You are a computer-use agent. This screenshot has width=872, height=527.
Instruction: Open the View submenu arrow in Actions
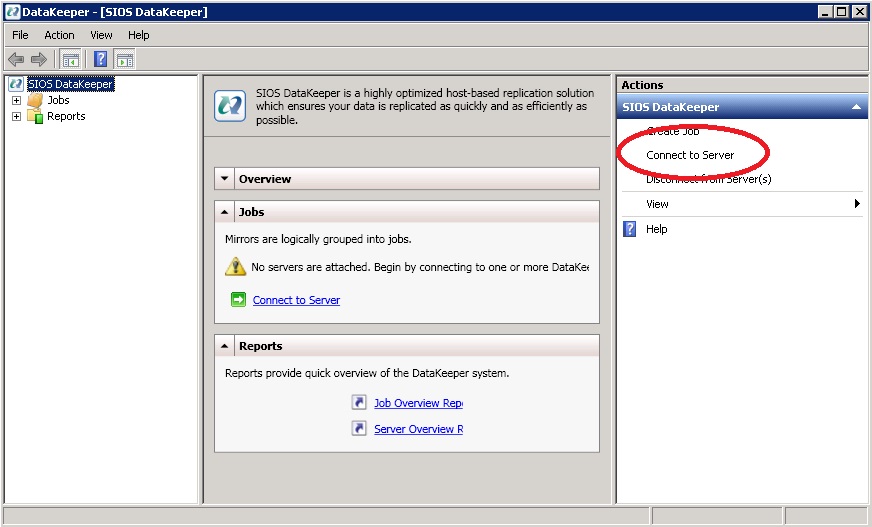pyautogui.click(x=857, y=203)
